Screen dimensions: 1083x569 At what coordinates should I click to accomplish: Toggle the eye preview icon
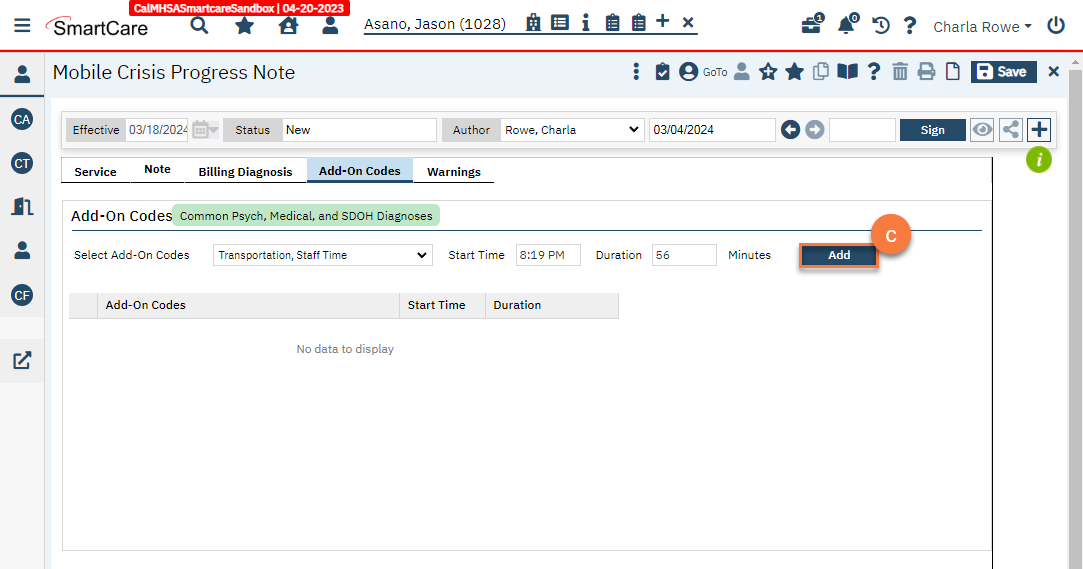[982, 130]
